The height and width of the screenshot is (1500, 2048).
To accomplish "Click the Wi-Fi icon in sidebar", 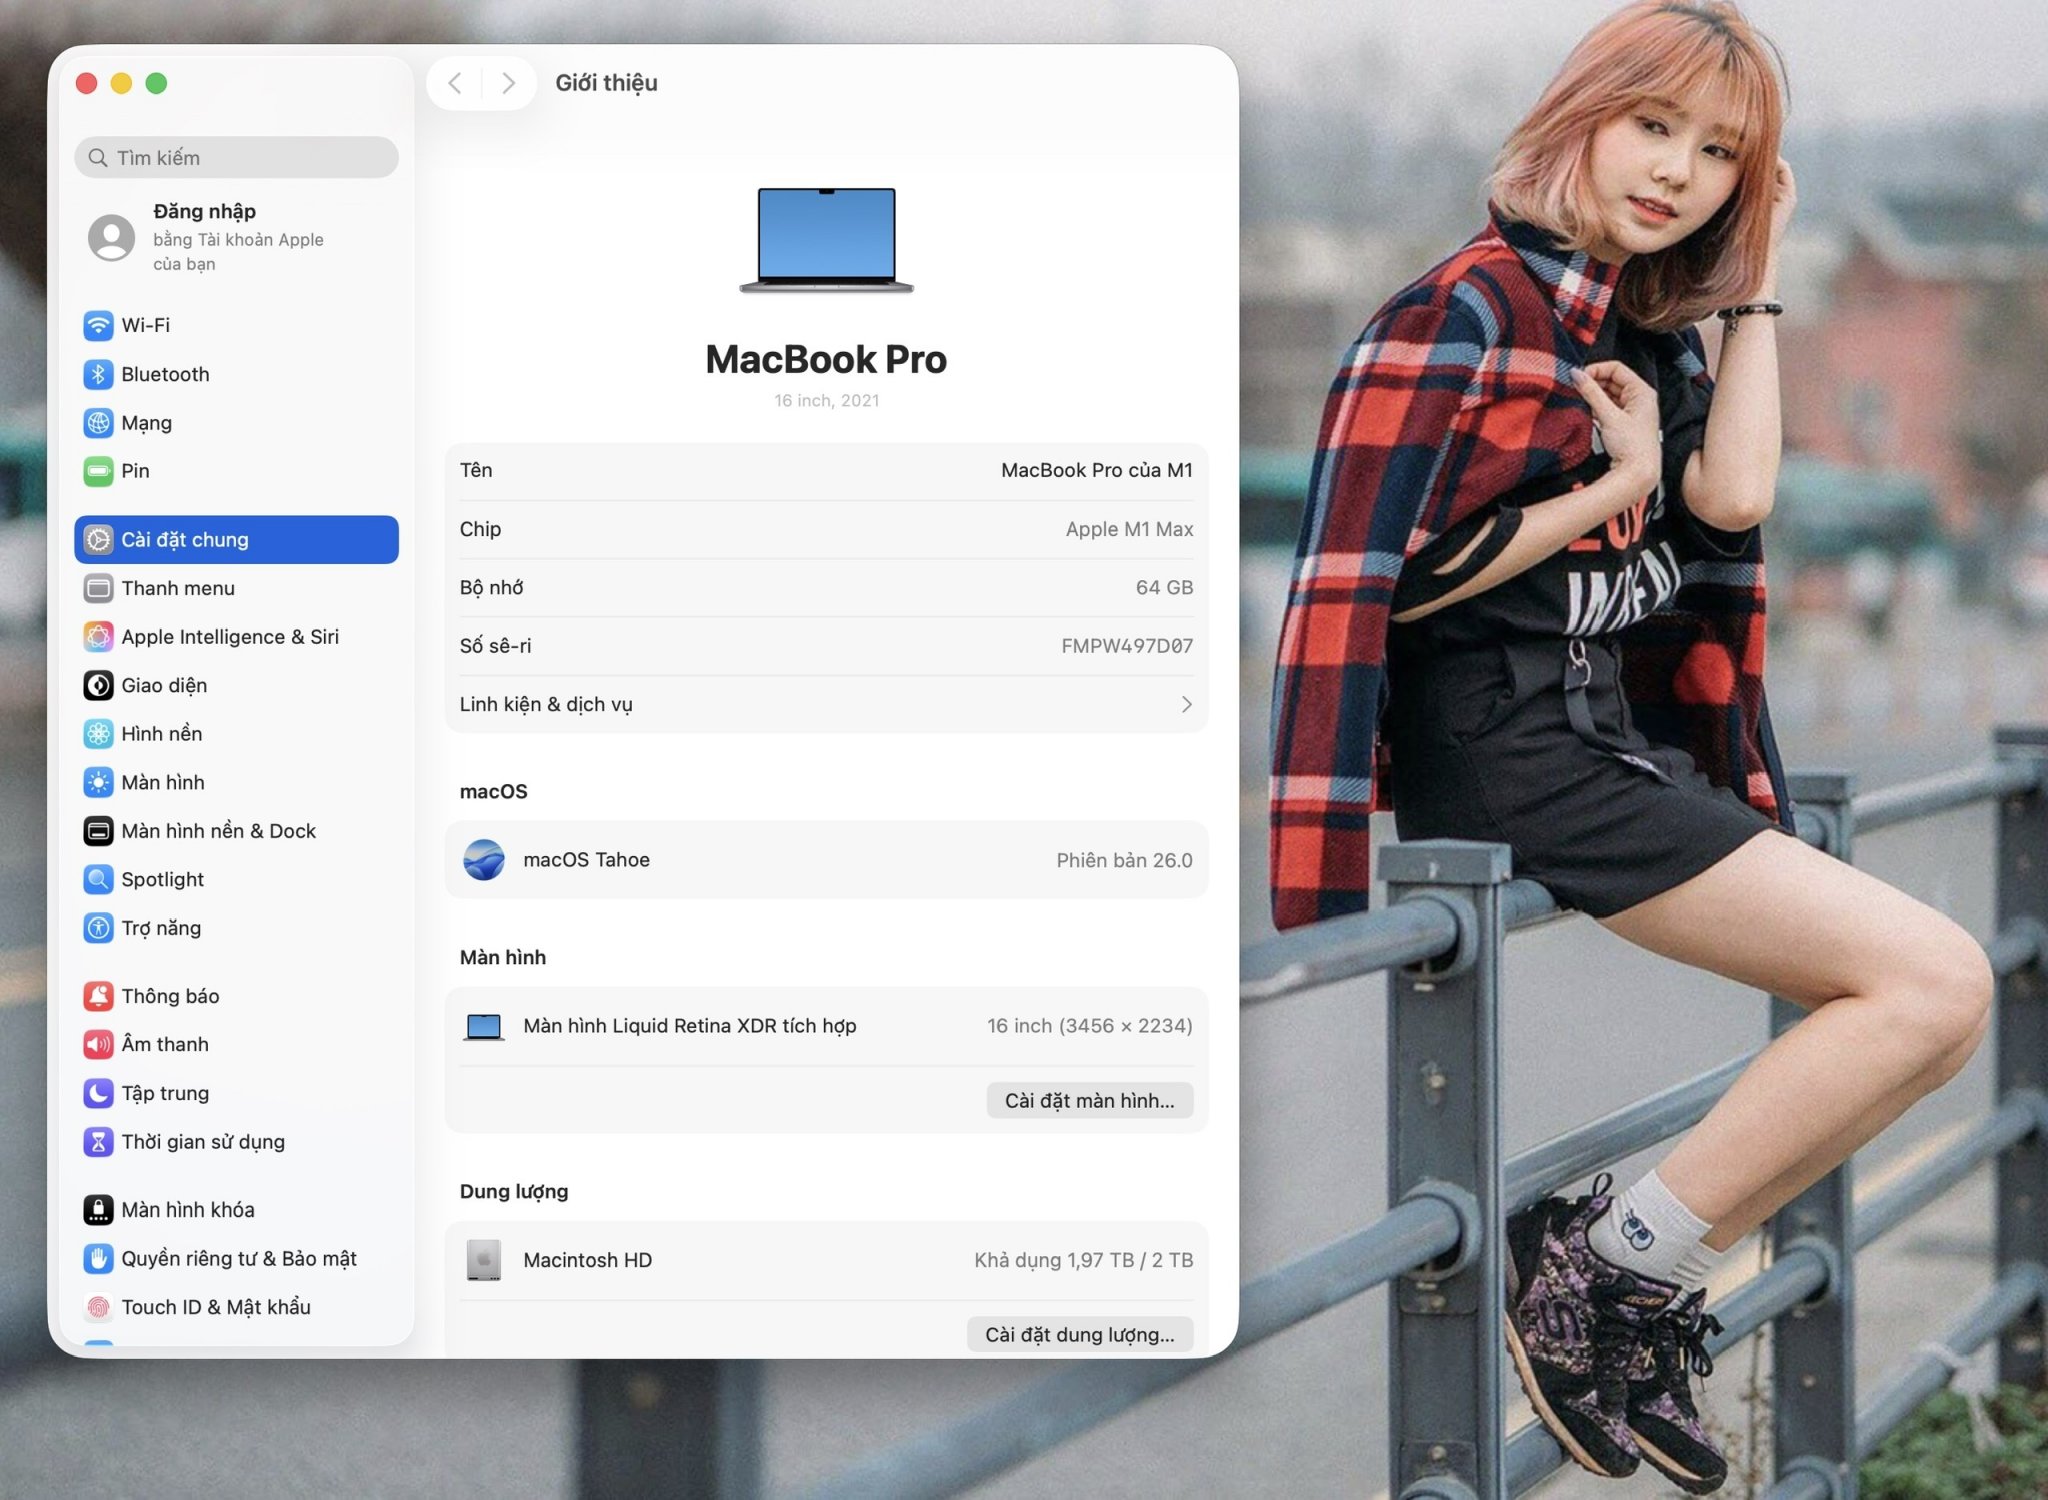I will tap(98, 325).
